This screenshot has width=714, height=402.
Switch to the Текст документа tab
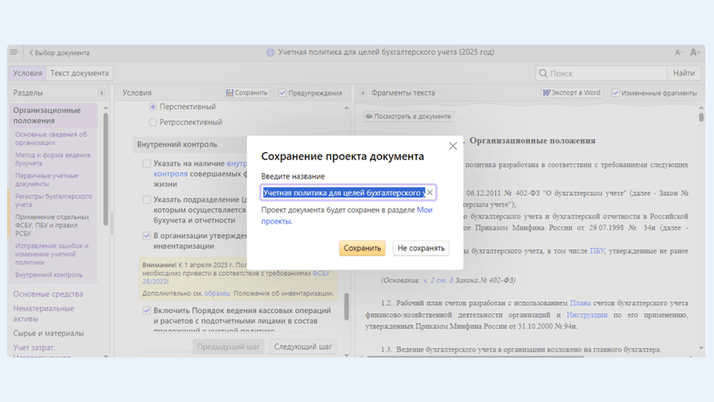pos(79,73)
